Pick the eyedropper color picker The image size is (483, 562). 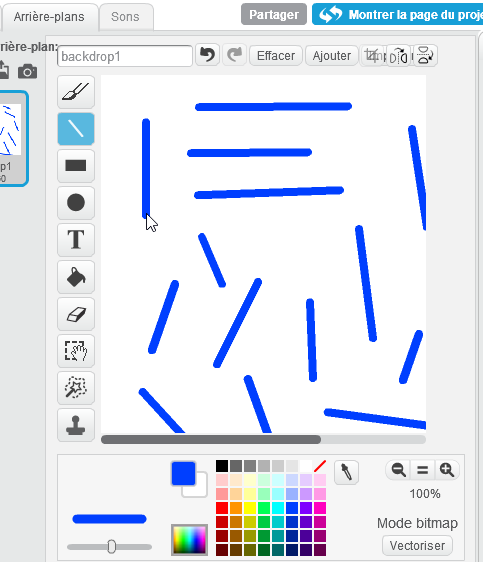point(346,472)
